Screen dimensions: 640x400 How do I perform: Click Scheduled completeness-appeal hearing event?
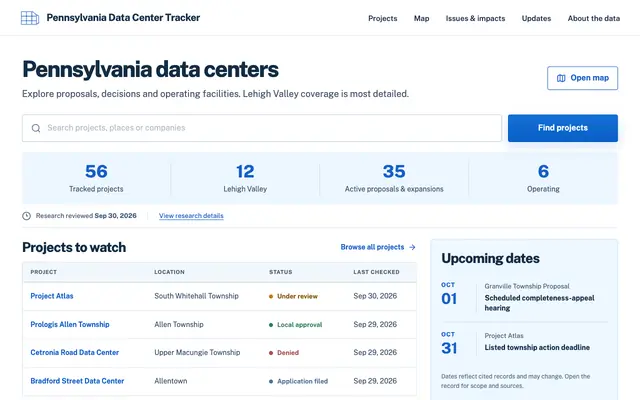(x=539, y=303)
